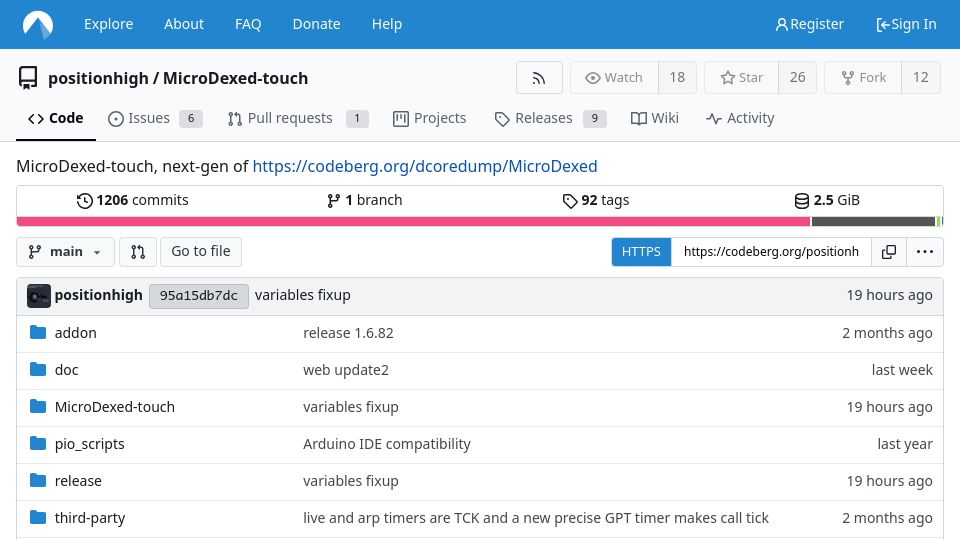The width and height of the screenshot is (960, 540).
Task: Open the Code tab
Action: [56, 118]
